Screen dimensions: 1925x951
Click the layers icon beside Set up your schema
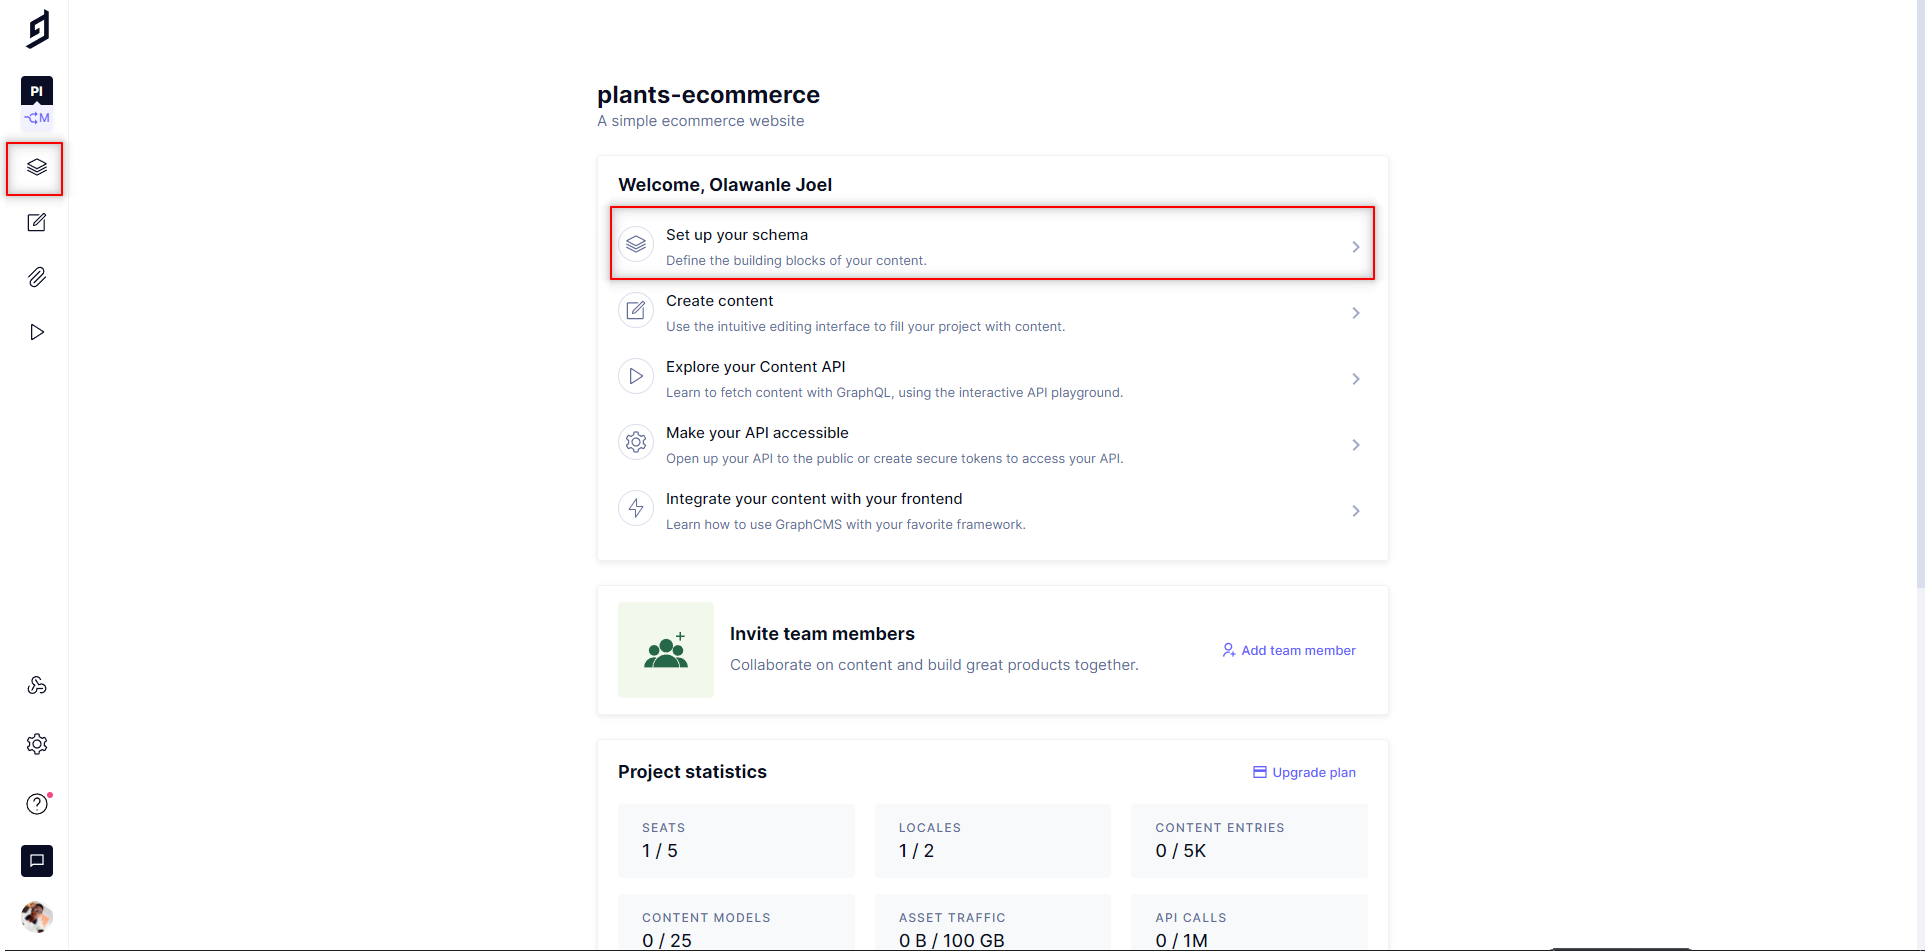(636, 244)
